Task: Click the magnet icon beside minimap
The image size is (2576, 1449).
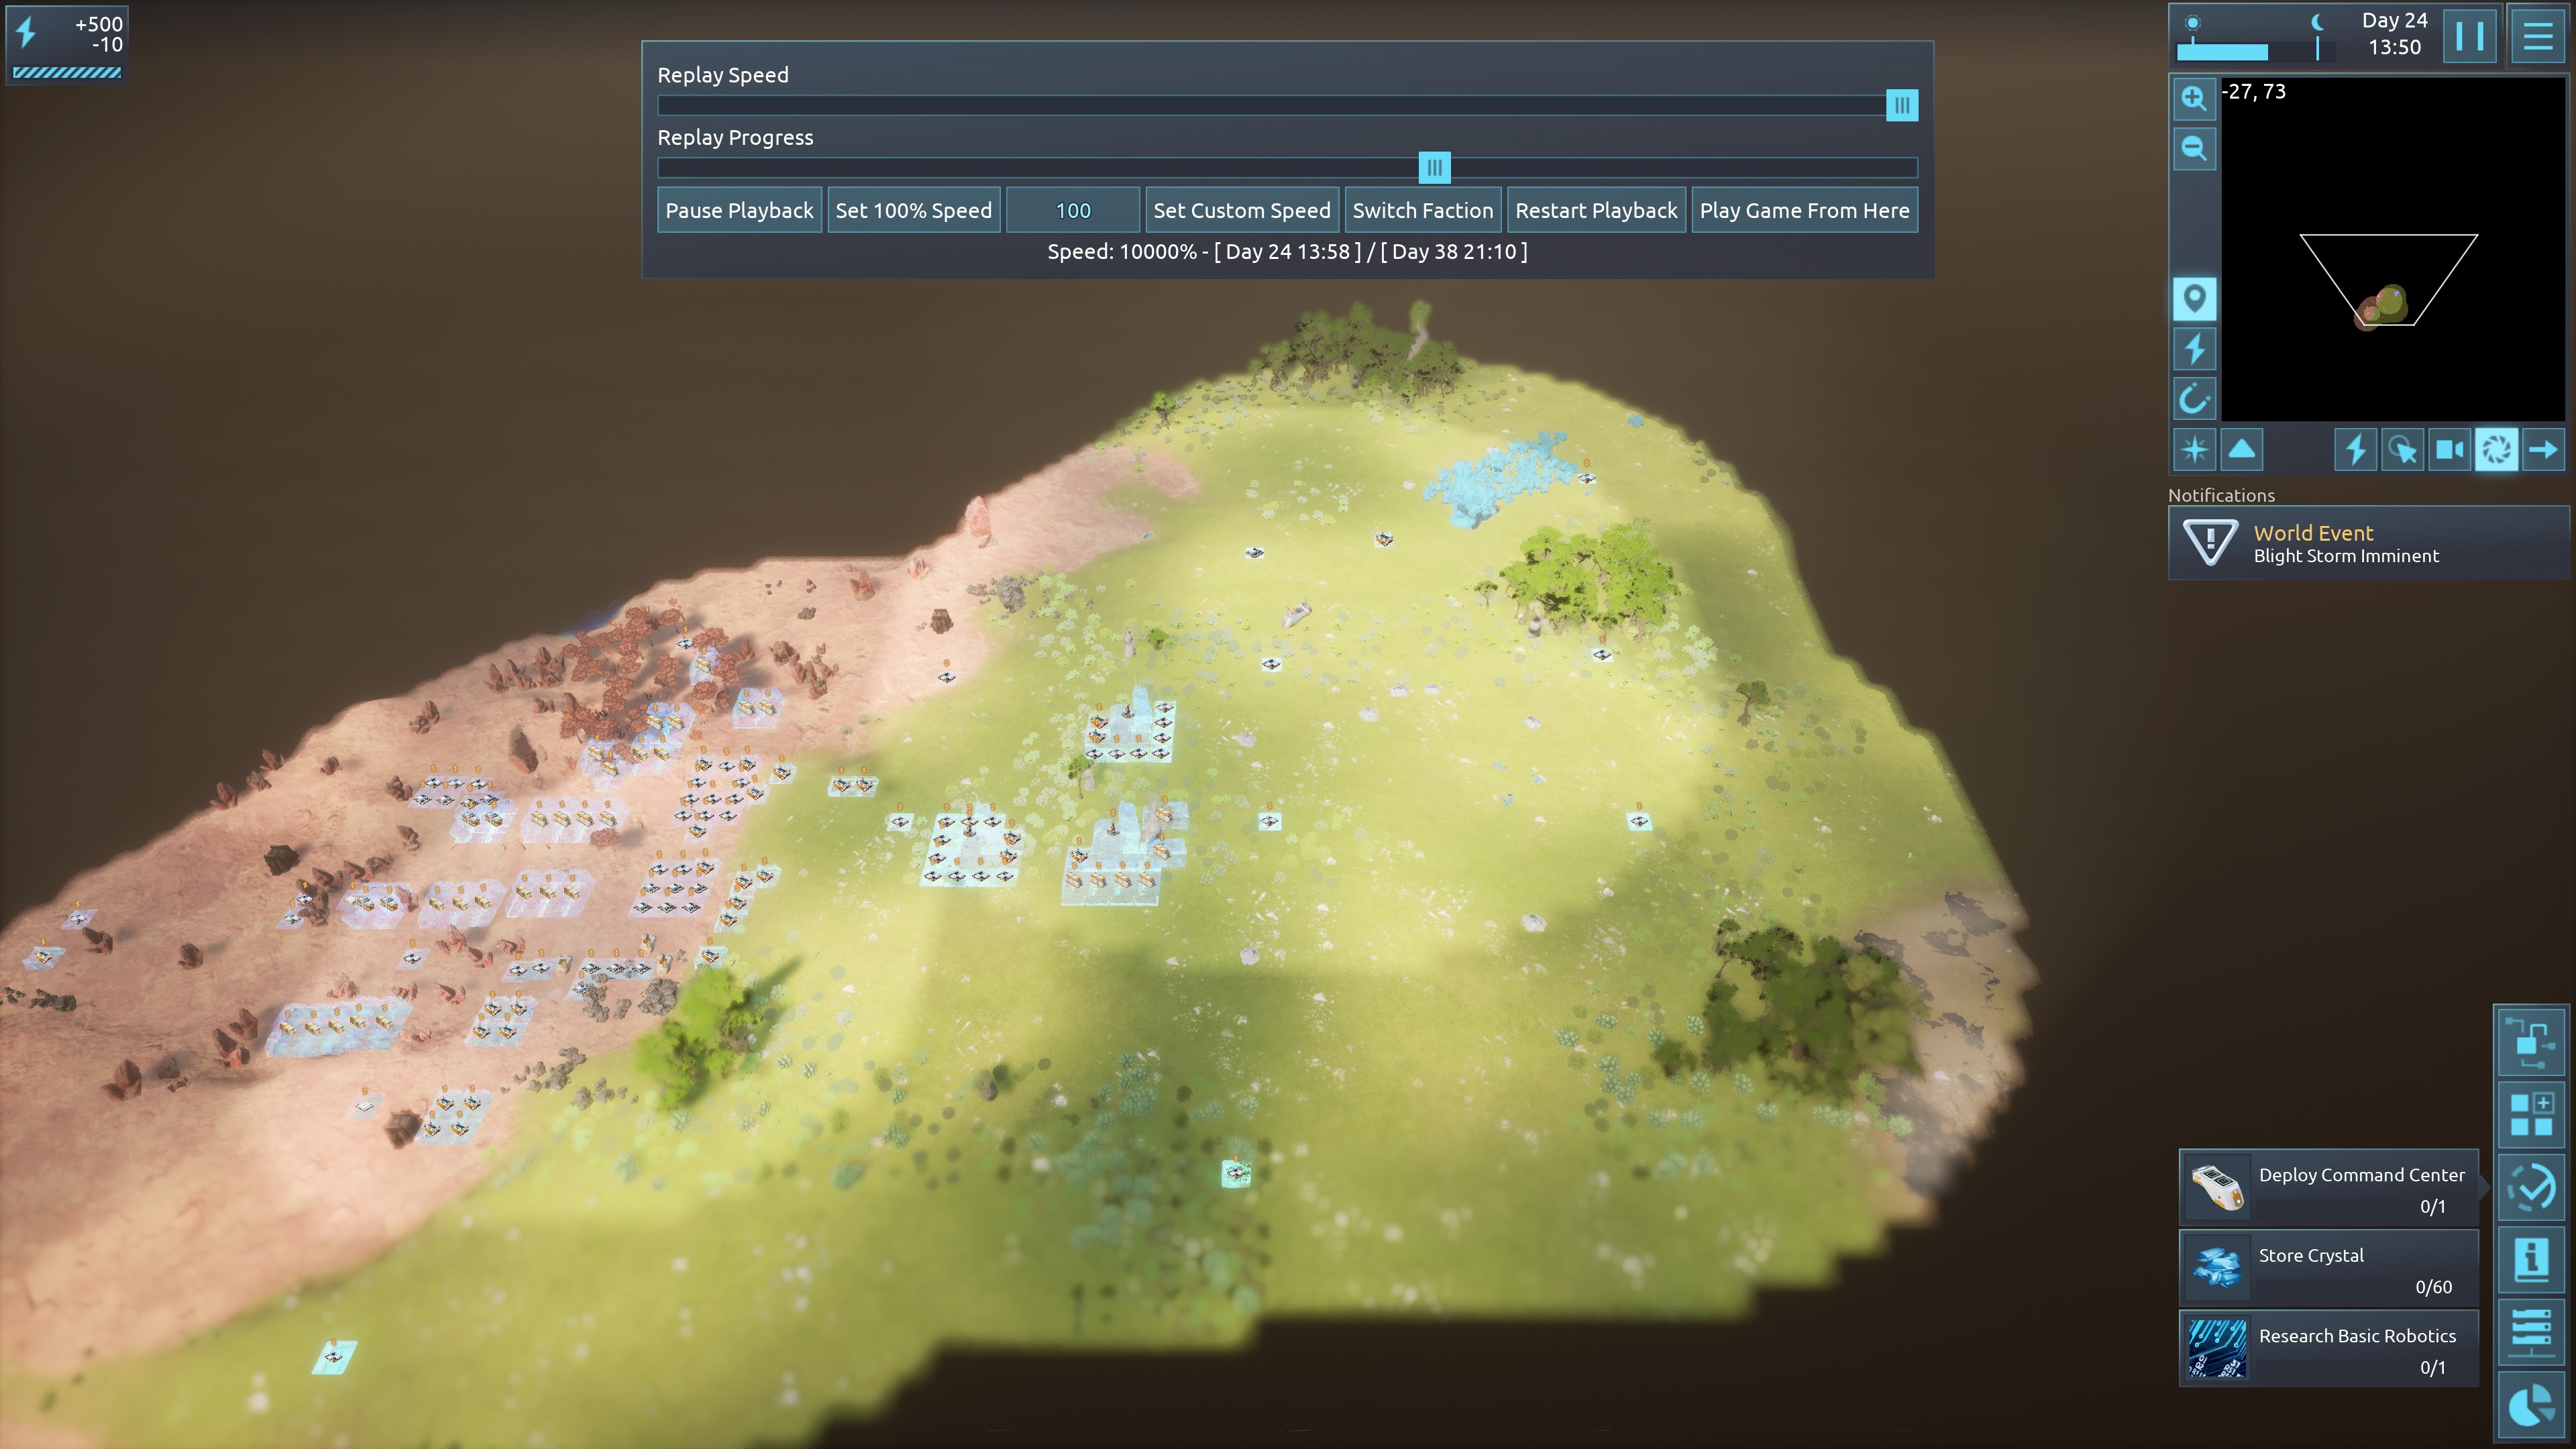Action: (2194, 399)
